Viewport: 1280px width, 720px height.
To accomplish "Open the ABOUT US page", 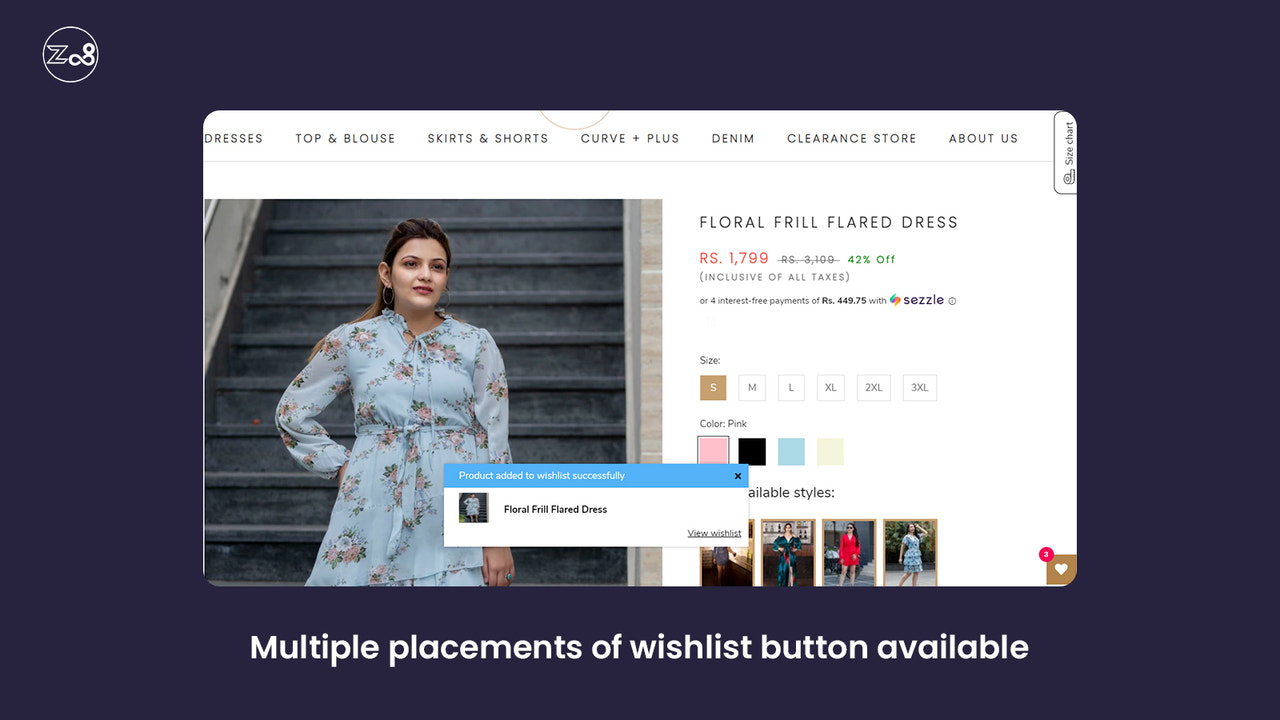I will click(983, 138).
